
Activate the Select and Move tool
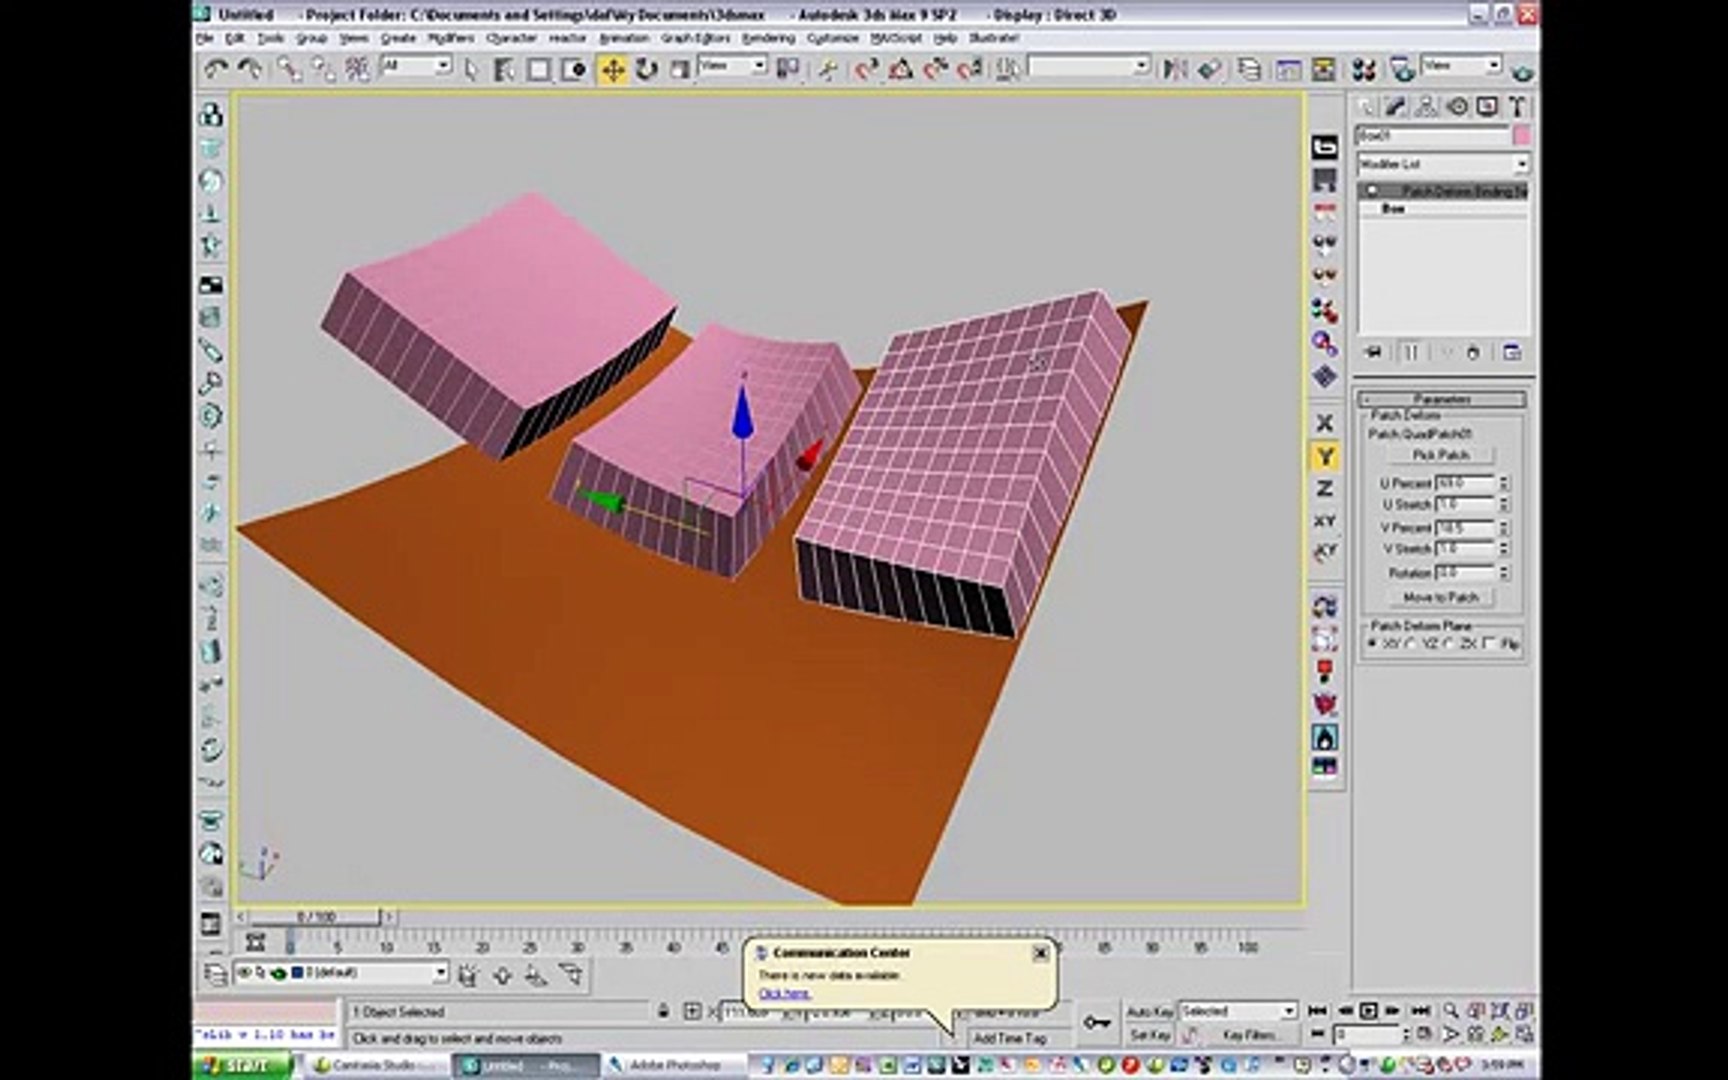coord(612,69)
